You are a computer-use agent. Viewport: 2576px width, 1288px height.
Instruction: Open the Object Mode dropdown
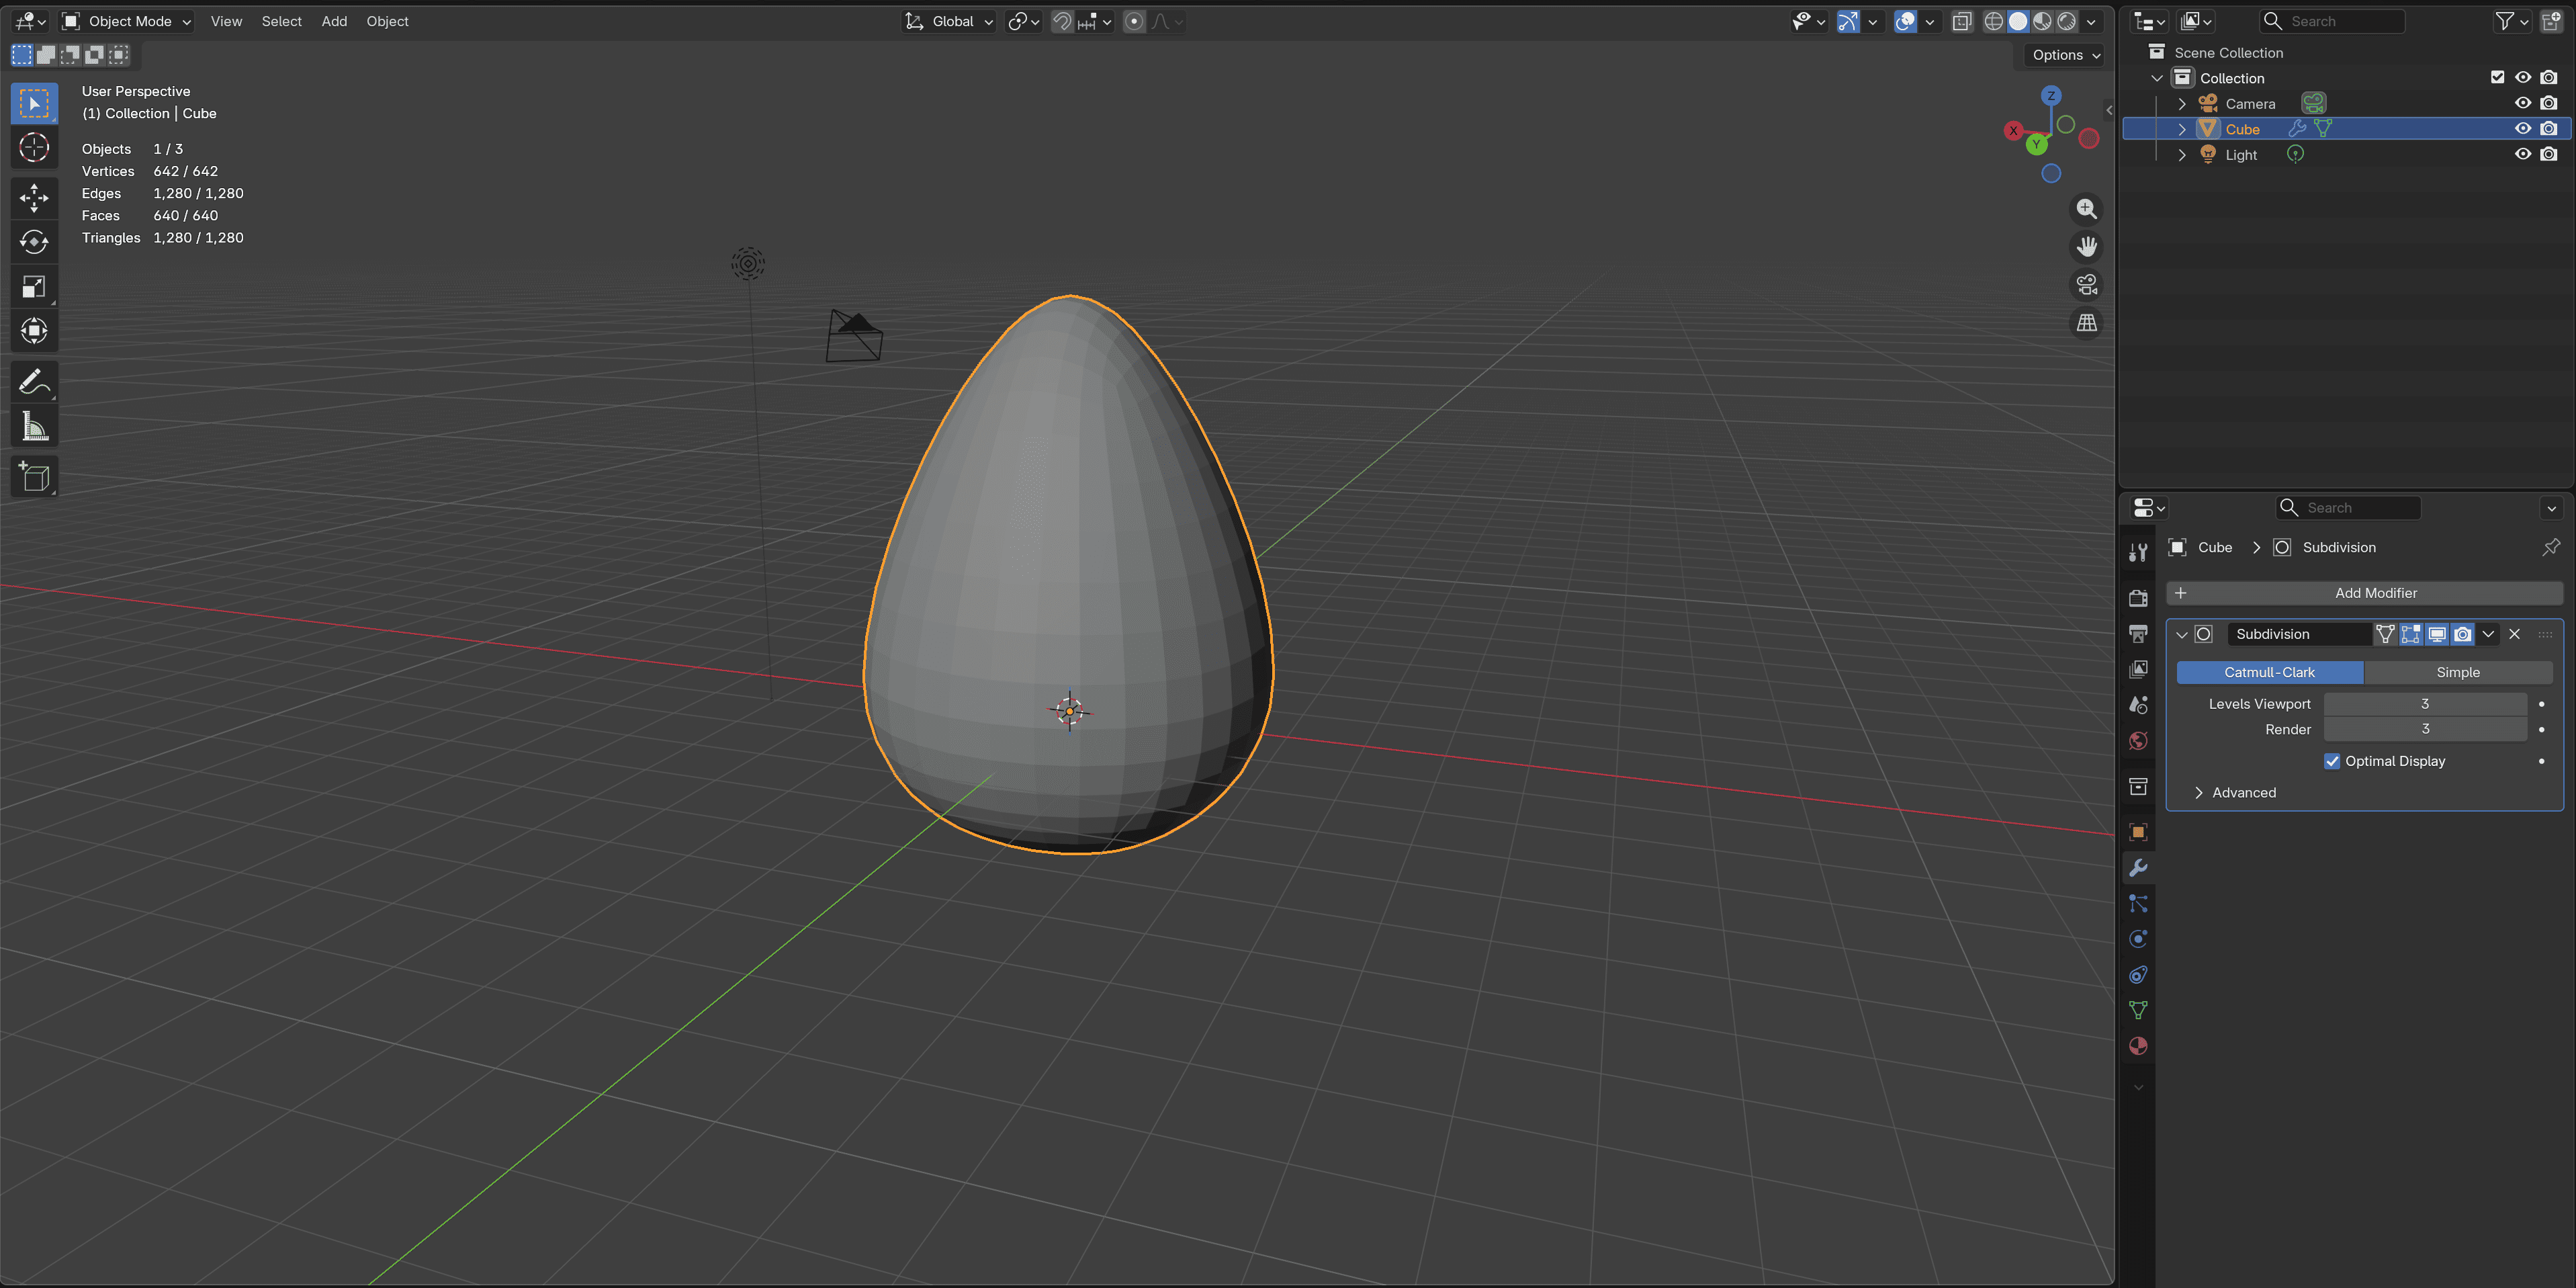[x=126, y=21]
